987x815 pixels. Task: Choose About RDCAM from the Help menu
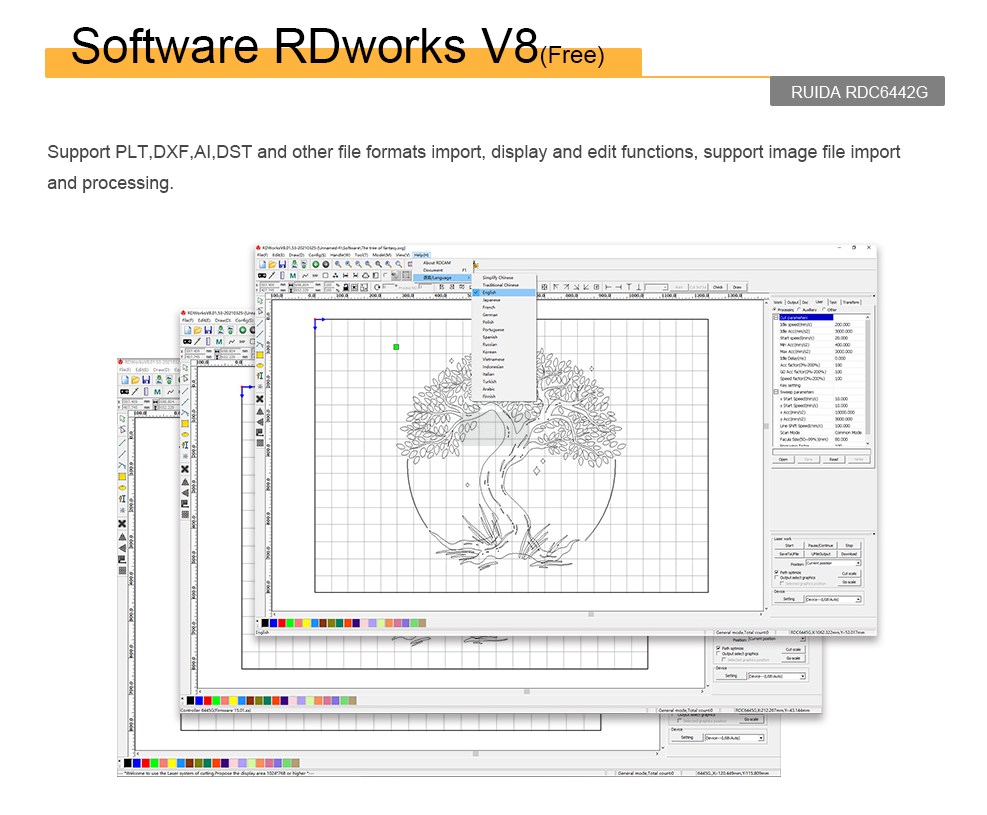pos(437,262)
